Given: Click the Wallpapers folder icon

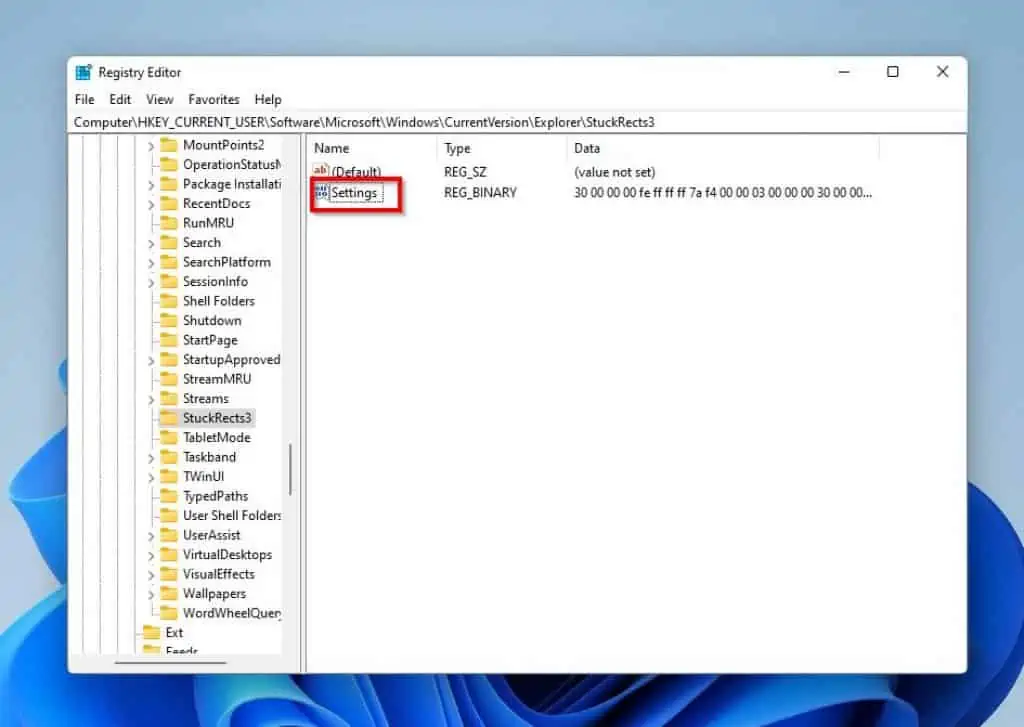Looking at the screenshot, I should (167, 593).
